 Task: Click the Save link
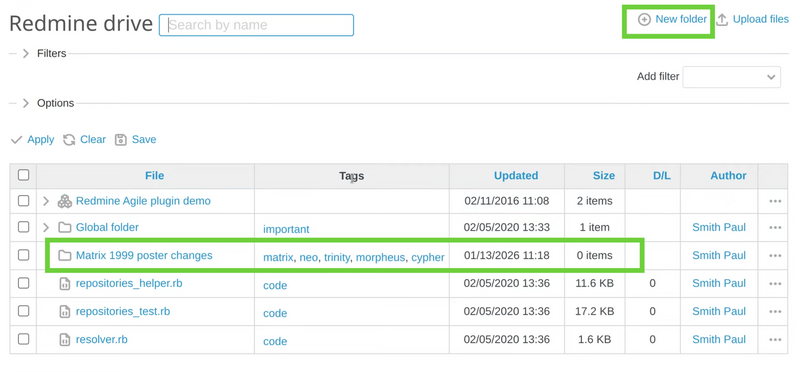pos(144,140)
